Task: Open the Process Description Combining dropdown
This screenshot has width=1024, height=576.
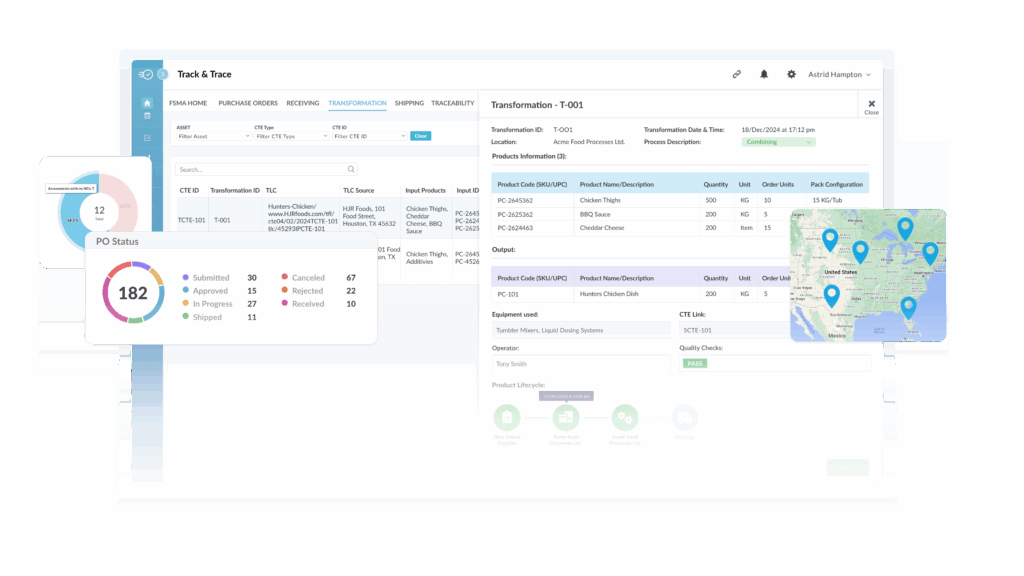Action: pos(779,142)
